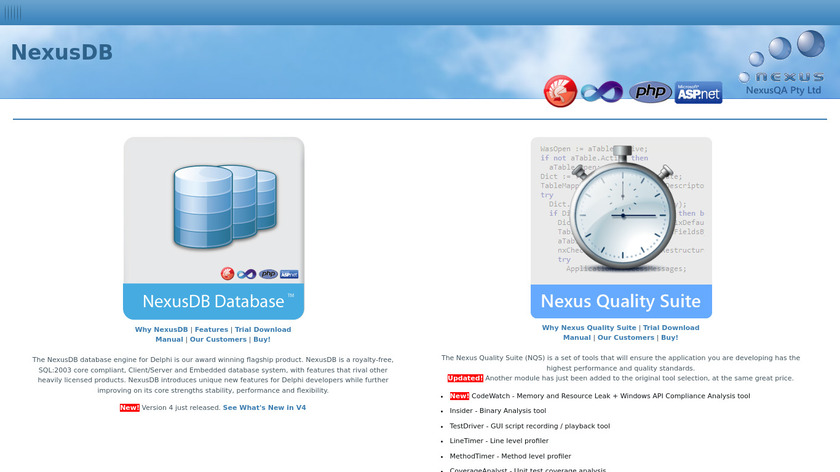The width and height of the screenshot is (840, 472).
Task: Click the small ASP.net icon on database image
Action: tap(289, 274)
